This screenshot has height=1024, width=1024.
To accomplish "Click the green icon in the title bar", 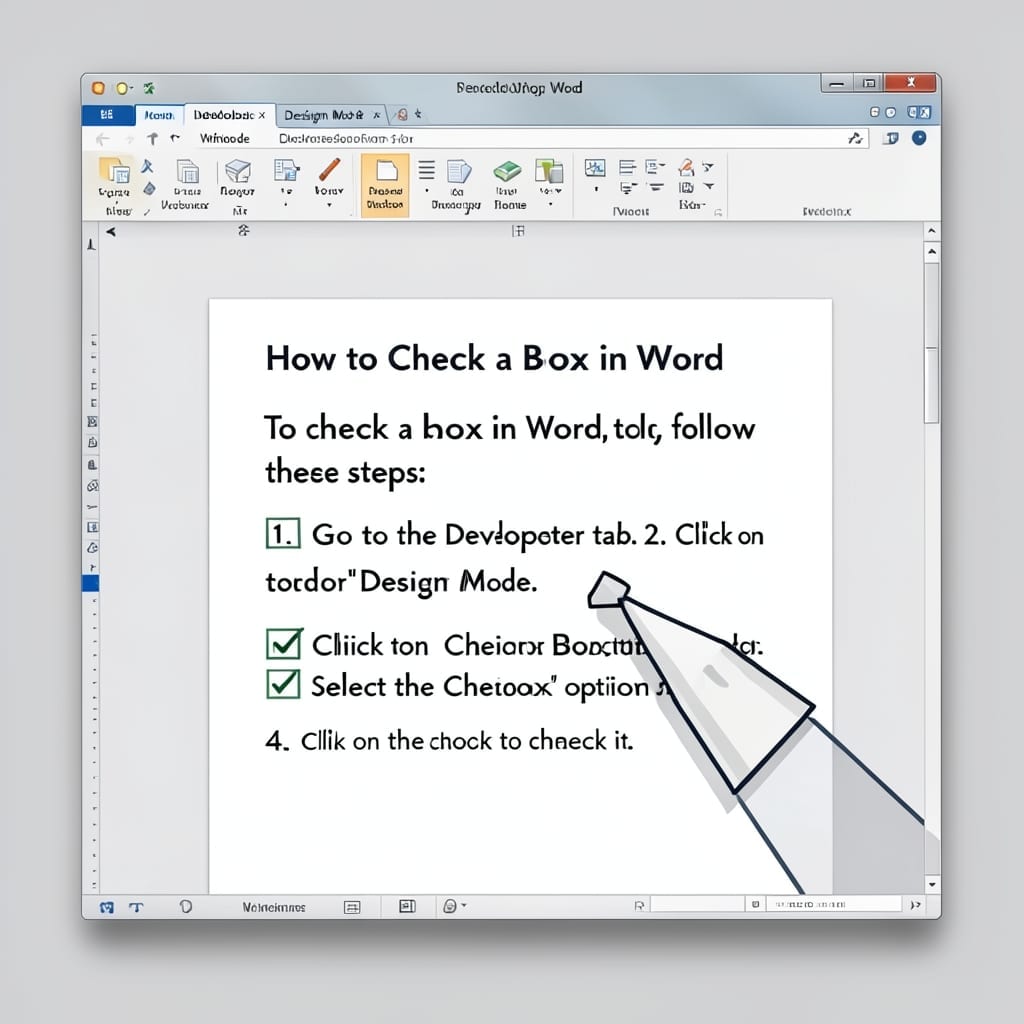I will click(x=149, y=88).
